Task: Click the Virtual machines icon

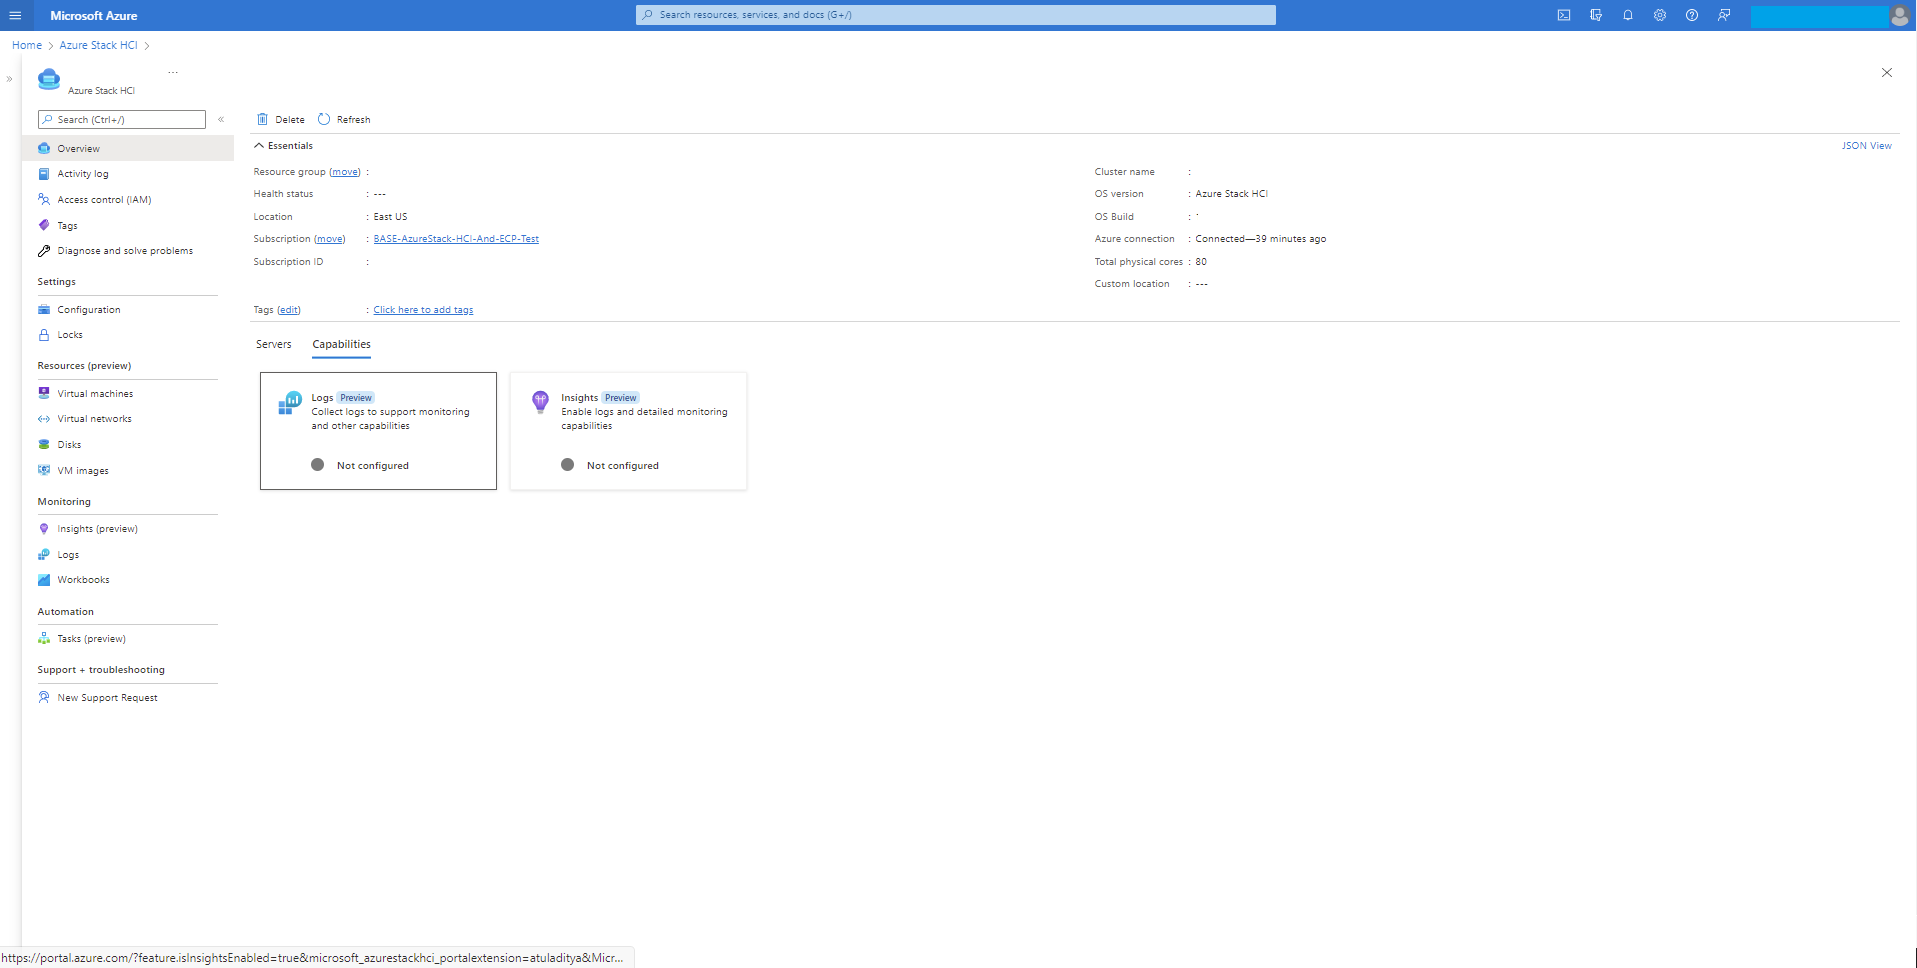Action: (x=44, y=393)
